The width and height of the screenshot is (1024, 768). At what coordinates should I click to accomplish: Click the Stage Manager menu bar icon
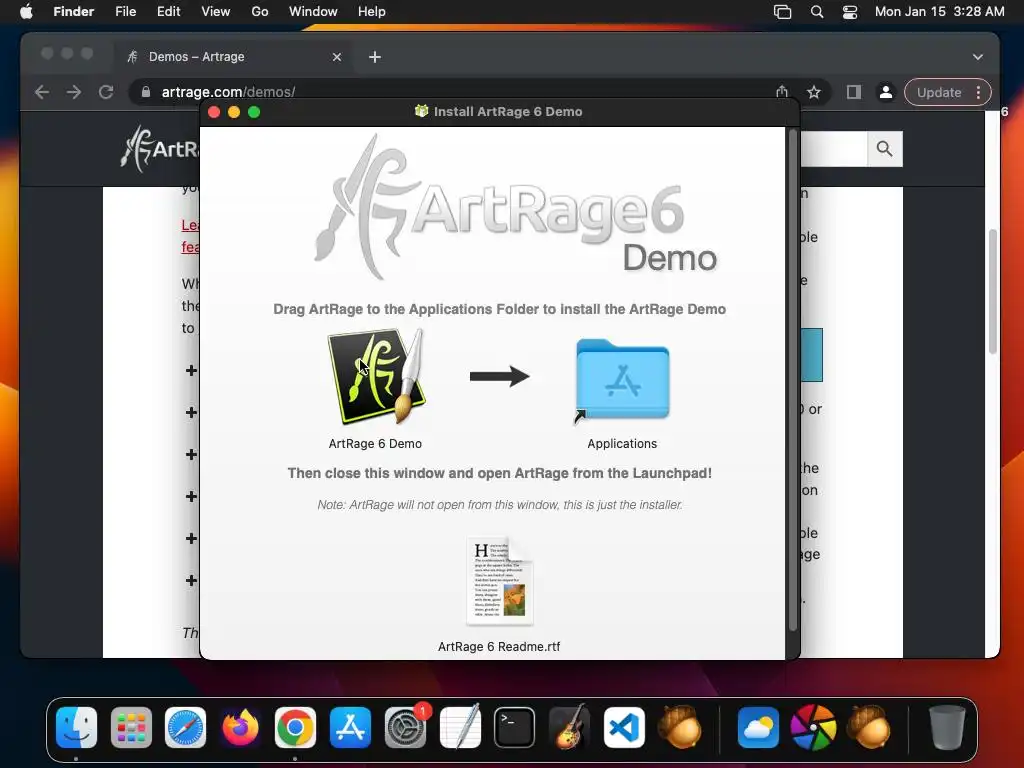782,12
